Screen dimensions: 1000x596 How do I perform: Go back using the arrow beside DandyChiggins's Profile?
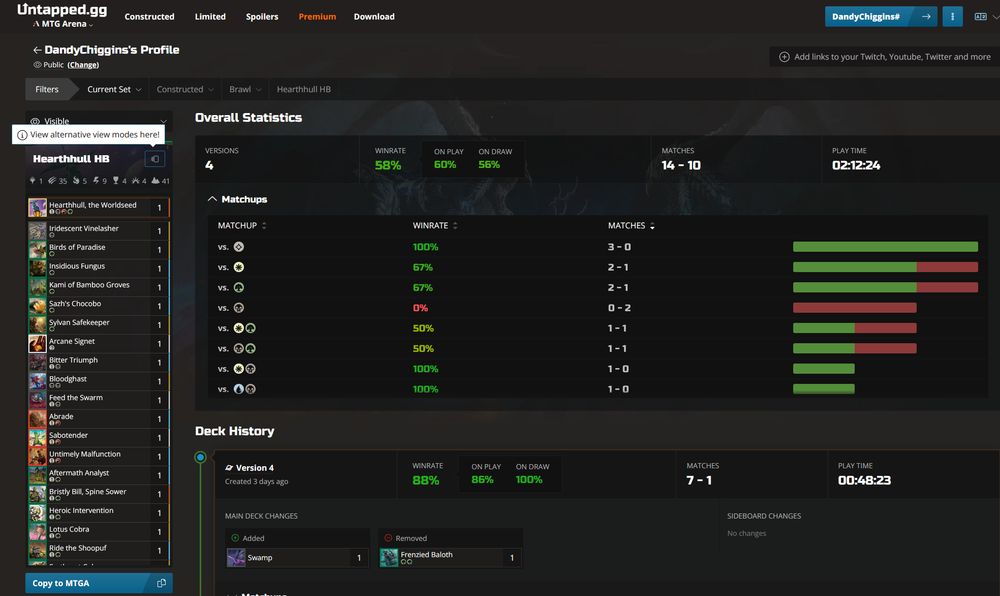[37, 50]
